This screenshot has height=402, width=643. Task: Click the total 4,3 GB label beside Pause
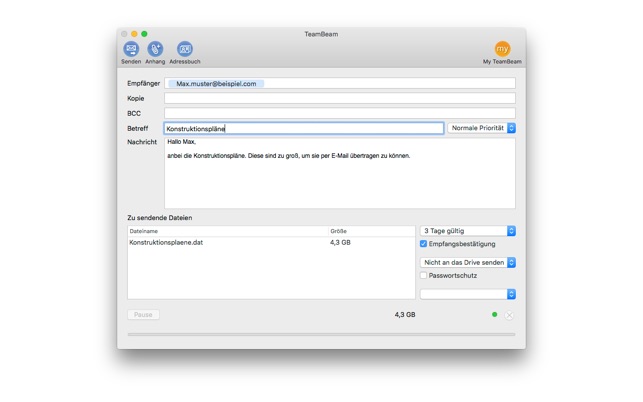click(405, 315)
